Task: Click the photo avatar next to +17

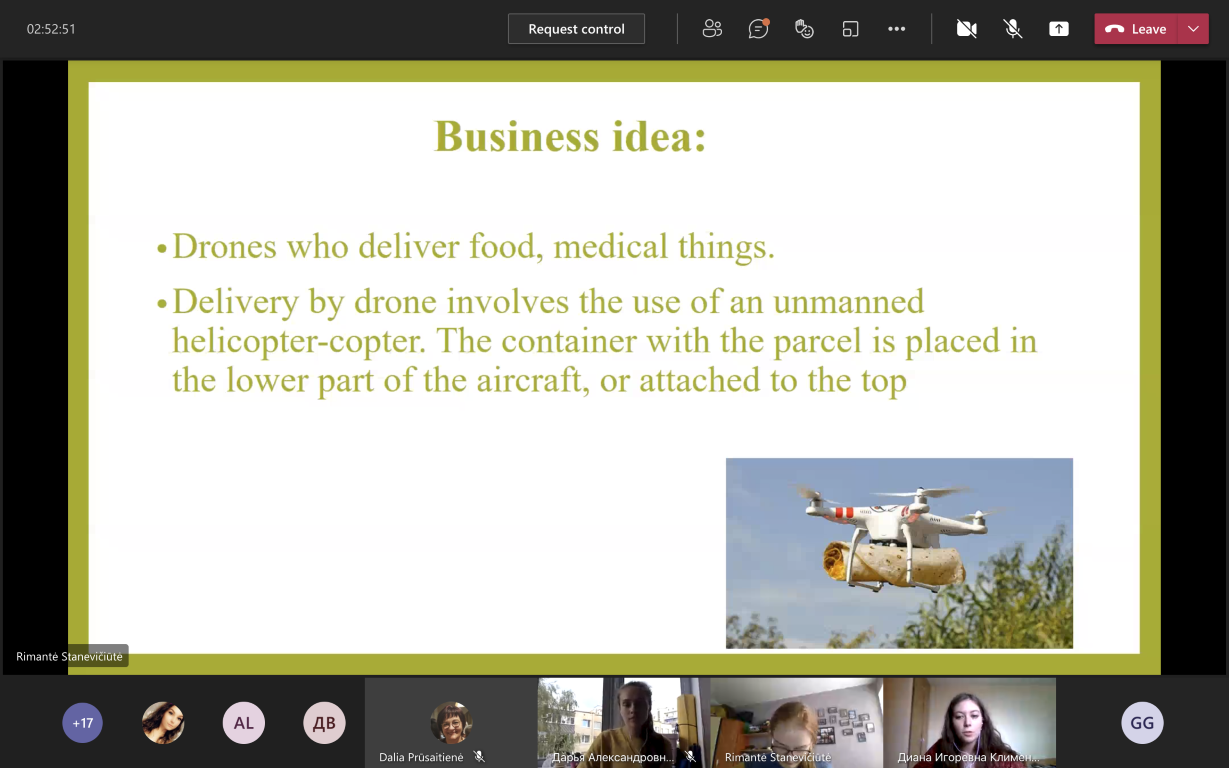Action: [x=163, y=723]
